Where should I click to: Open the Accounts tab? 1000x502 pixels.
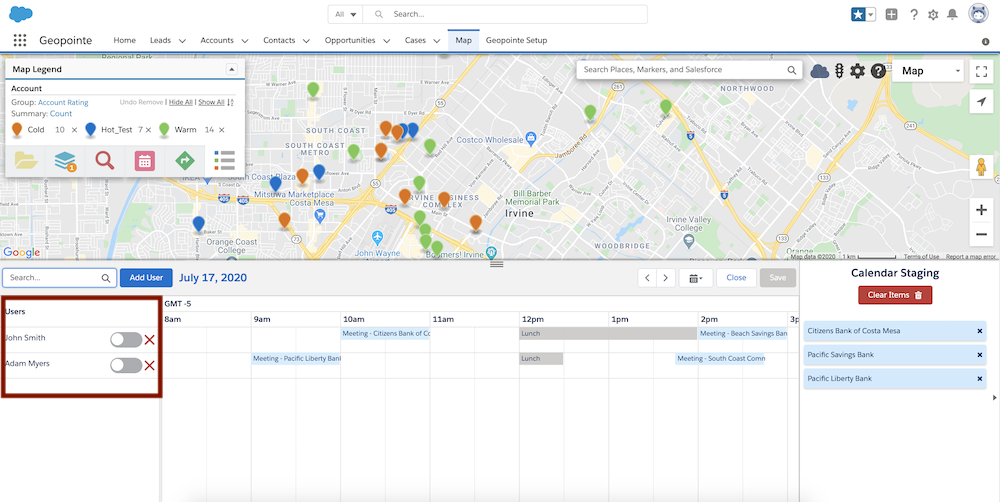217,40
